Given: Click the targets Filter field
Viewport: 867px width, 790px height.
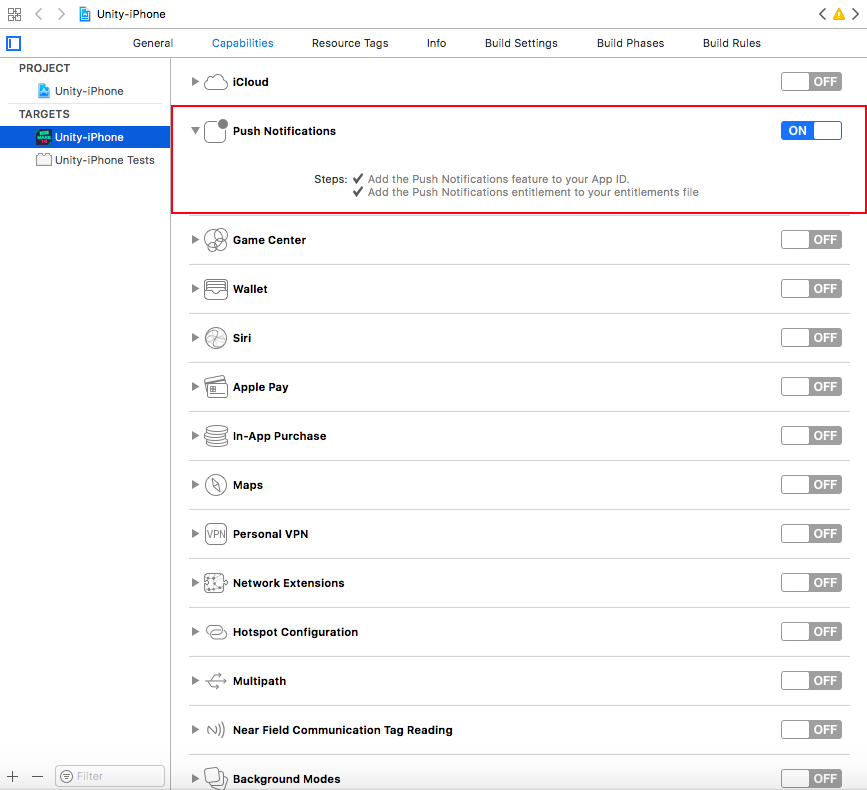Looking at the screenshot, I should point(110,776).
